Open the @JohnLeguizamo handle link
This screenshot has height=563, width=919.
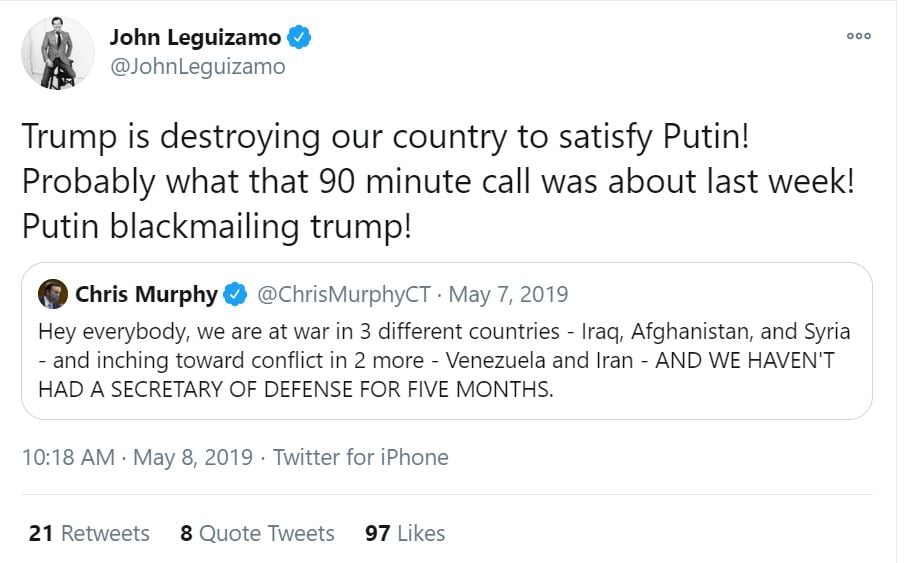pyautogui.click(x=197, y=66)
